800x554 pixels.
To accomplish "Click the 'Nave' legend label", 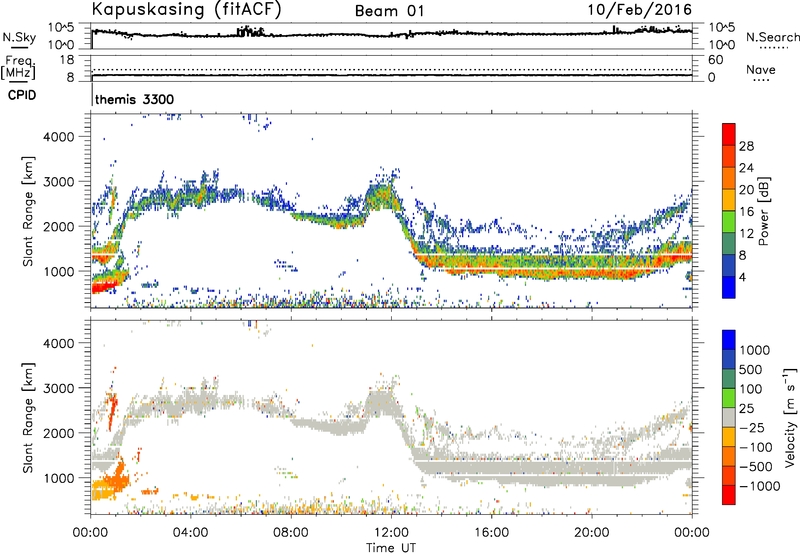I will point(761,70).
